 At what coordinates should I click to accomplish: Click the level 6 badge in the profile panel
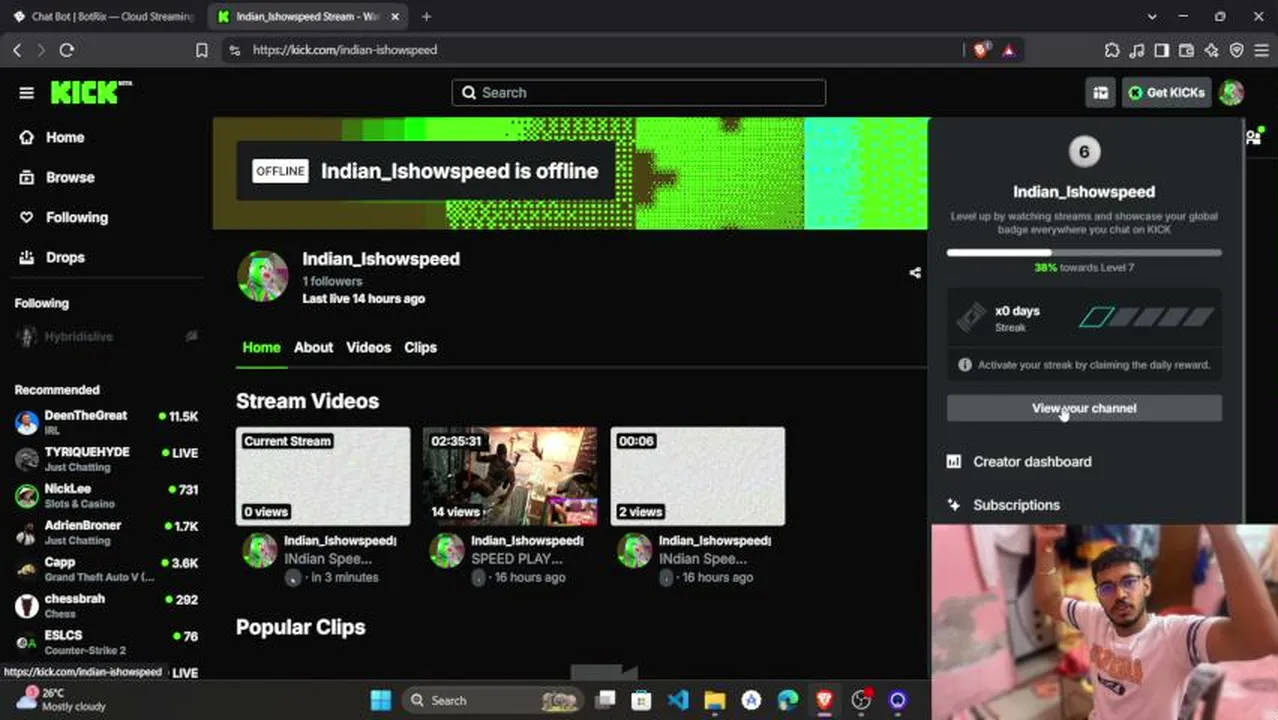(x=1084, y=152)
